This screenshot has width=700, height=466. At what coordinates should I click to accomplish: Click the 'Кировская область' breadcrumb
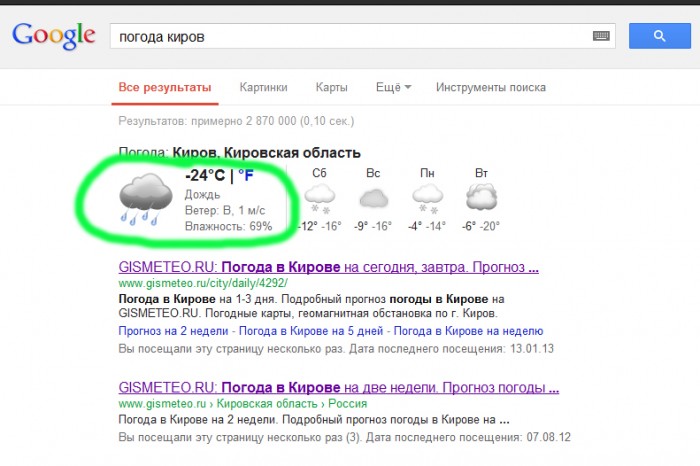(x=267, y=404)
